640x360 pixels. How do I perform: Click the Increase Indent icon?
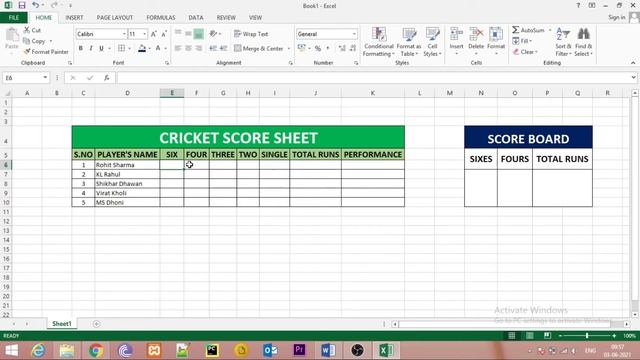coord(223,48)
